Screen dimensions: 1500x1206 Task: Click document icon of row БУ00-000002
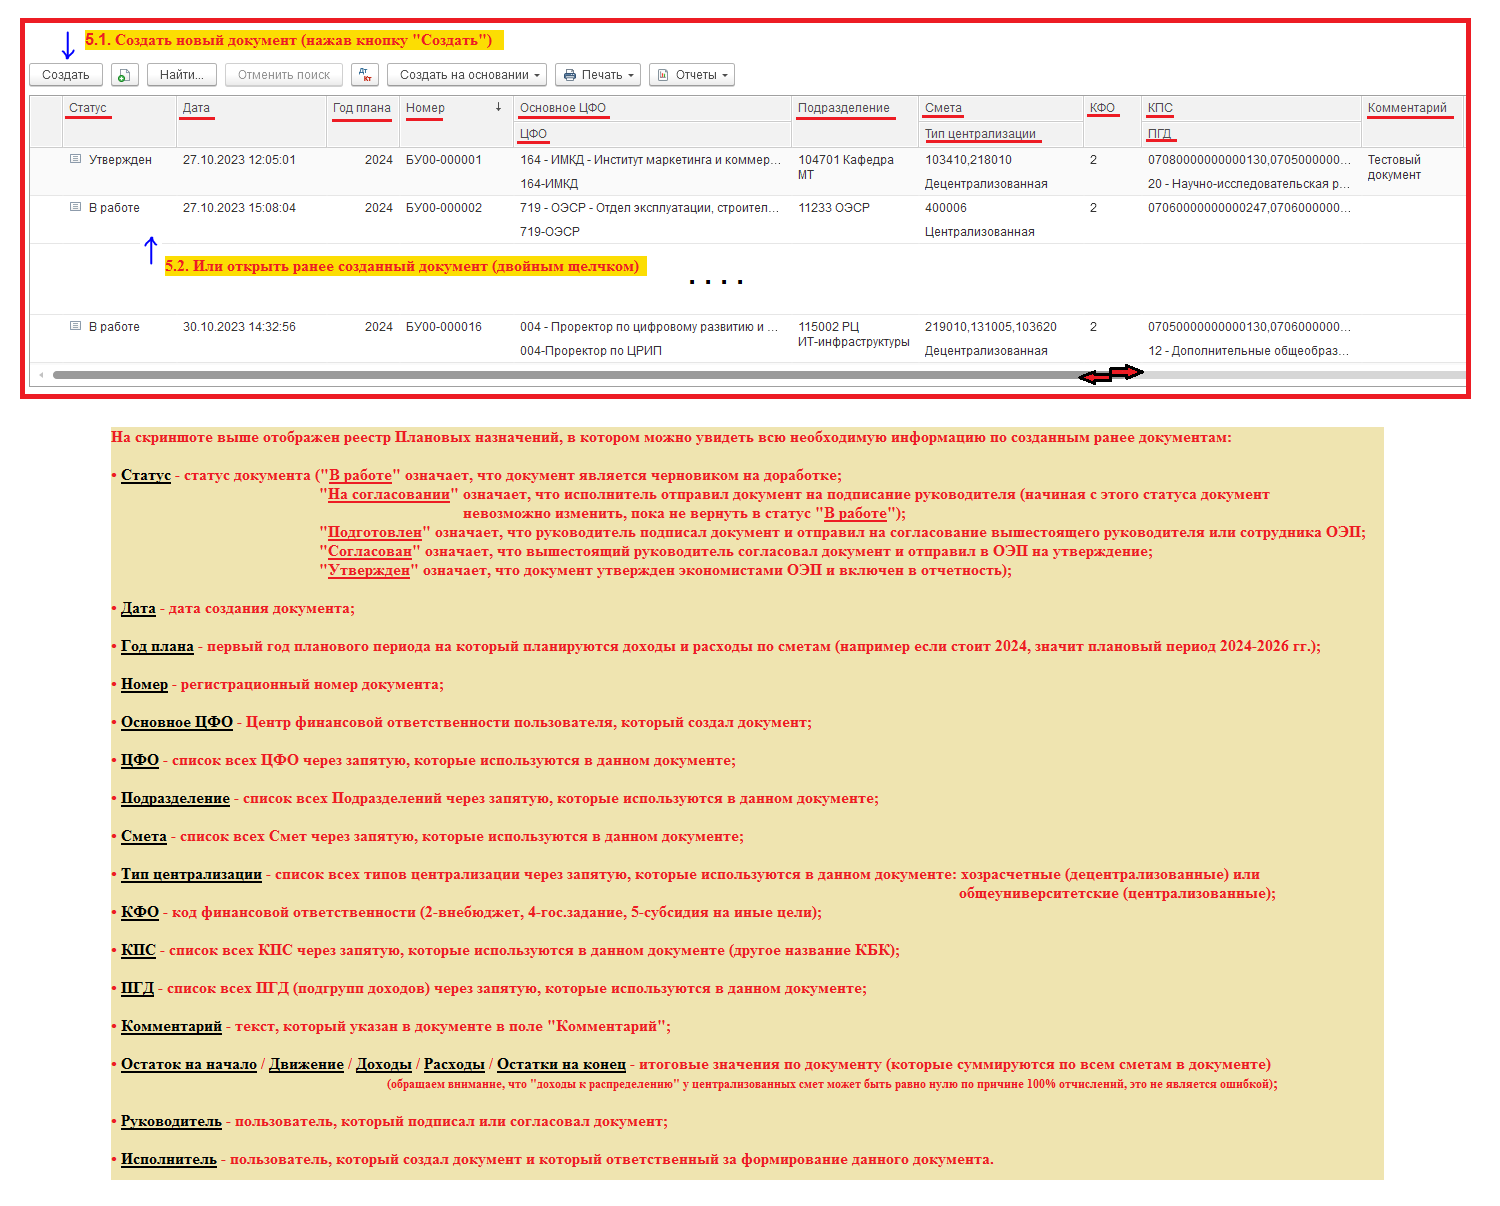point(75,207)
